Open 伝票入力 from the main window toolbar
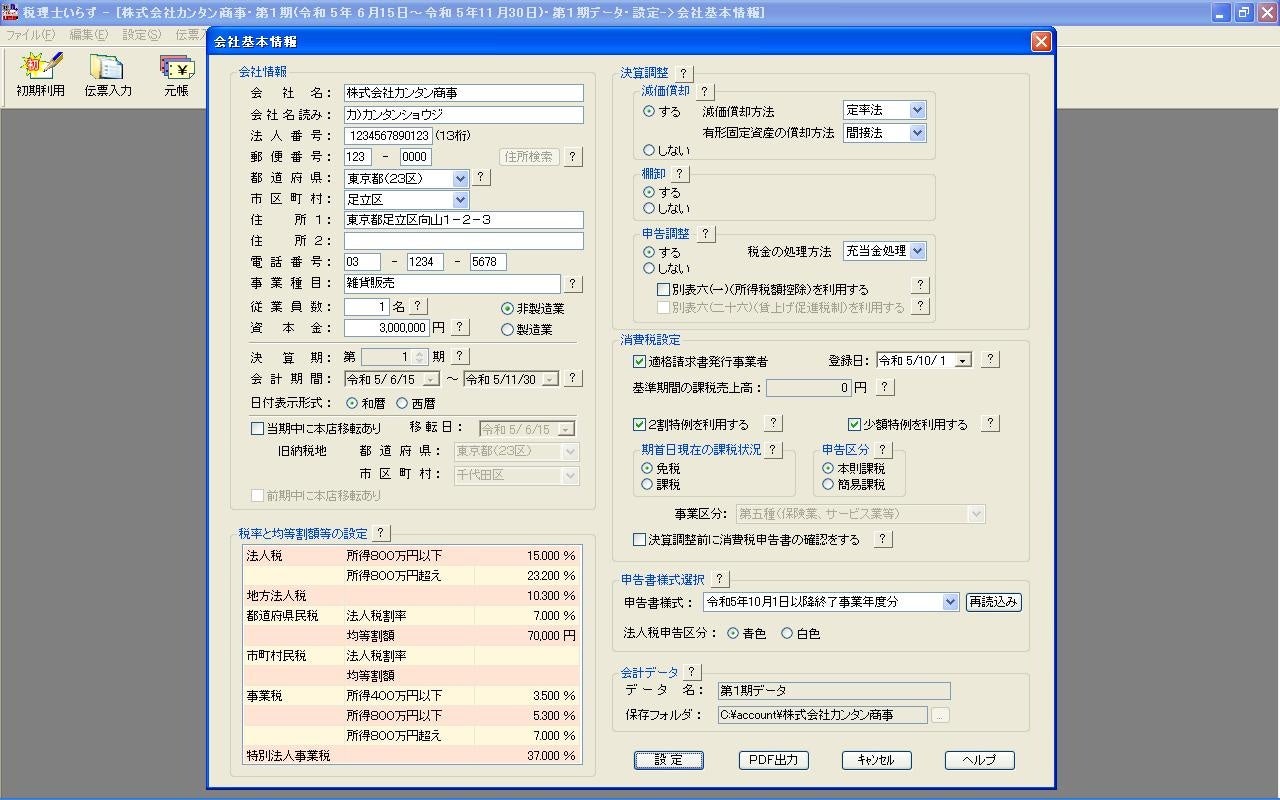 pyautogui.click(x=107, y=75)
